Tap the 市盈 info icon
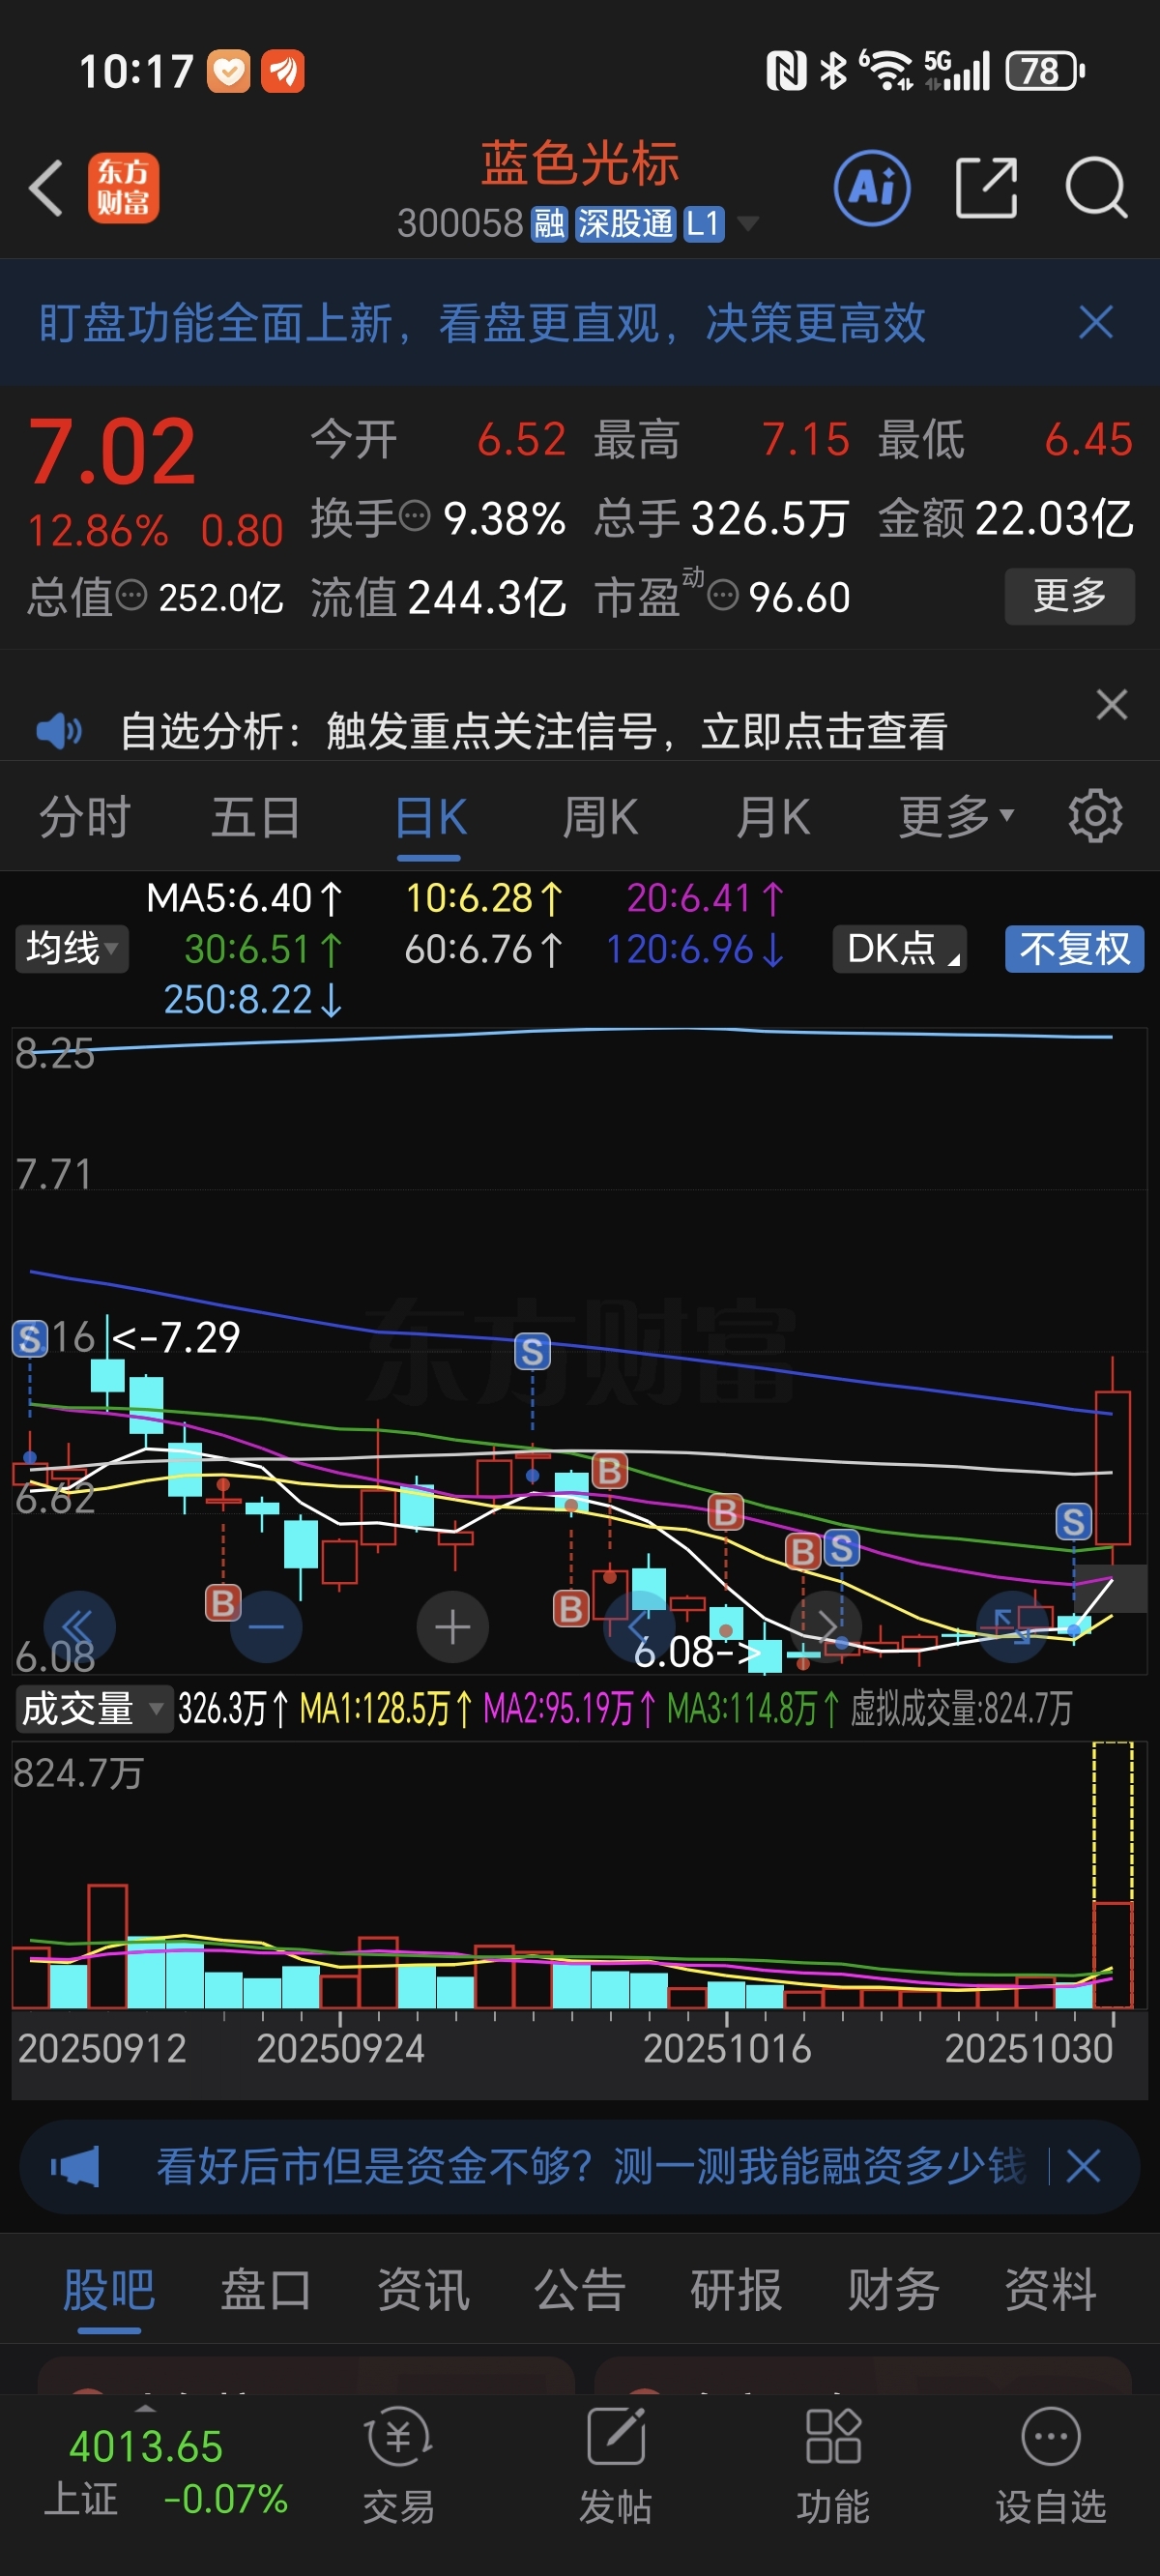This screenshot has width=1160, height=2576. tap(723, 596)
